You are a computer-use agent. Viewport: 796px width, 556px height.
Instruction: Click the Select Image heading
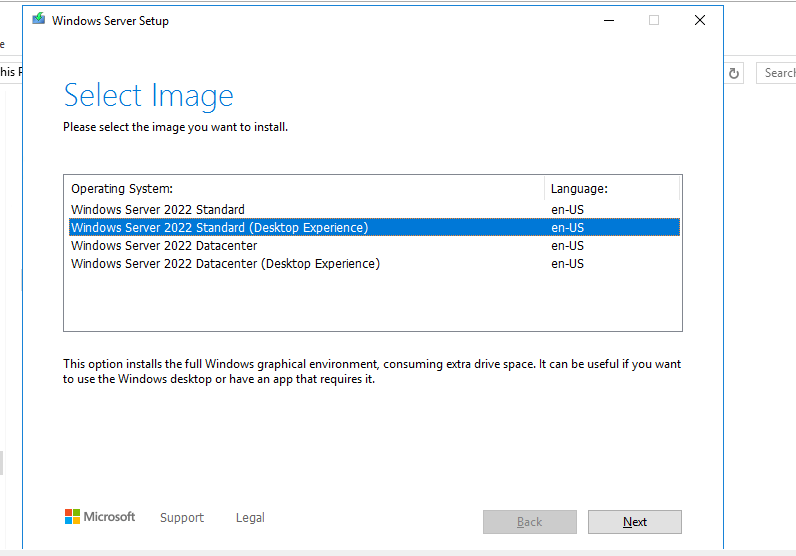149,96
